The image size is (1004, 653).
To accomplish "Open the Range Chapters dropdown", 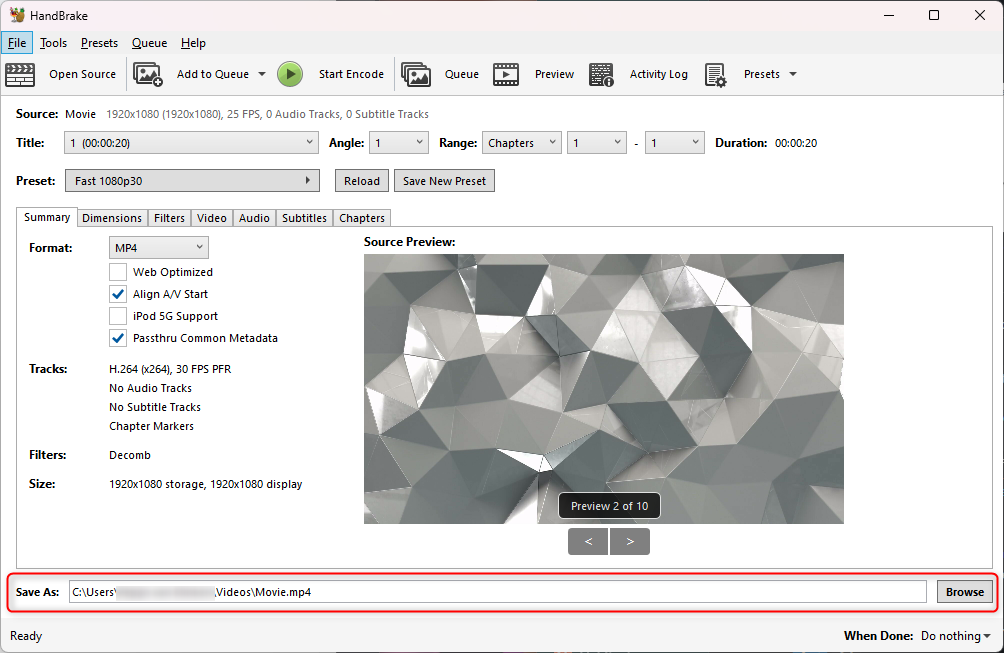I will point(521,143).
